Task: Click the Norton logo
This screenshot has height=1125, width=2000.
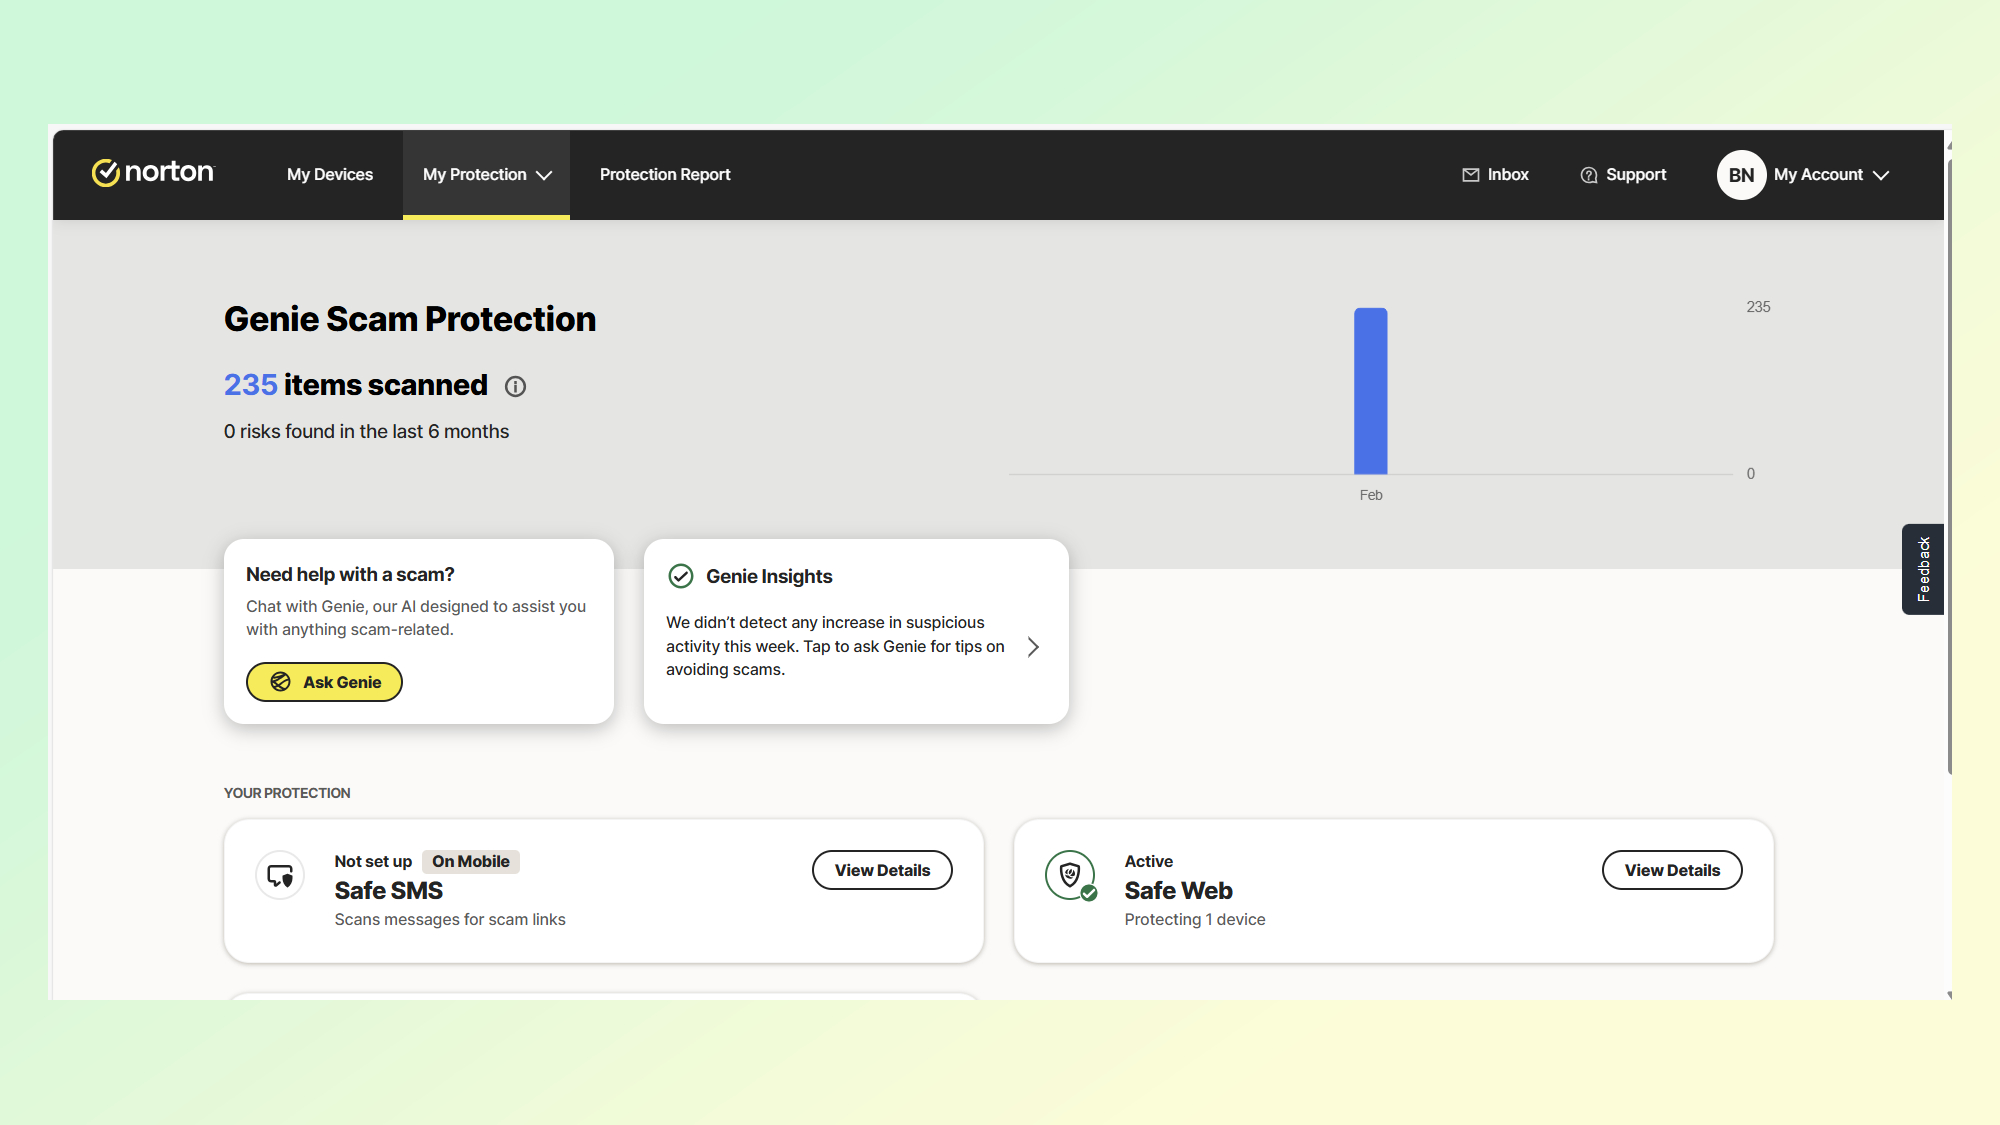Action: click(153, 173)
